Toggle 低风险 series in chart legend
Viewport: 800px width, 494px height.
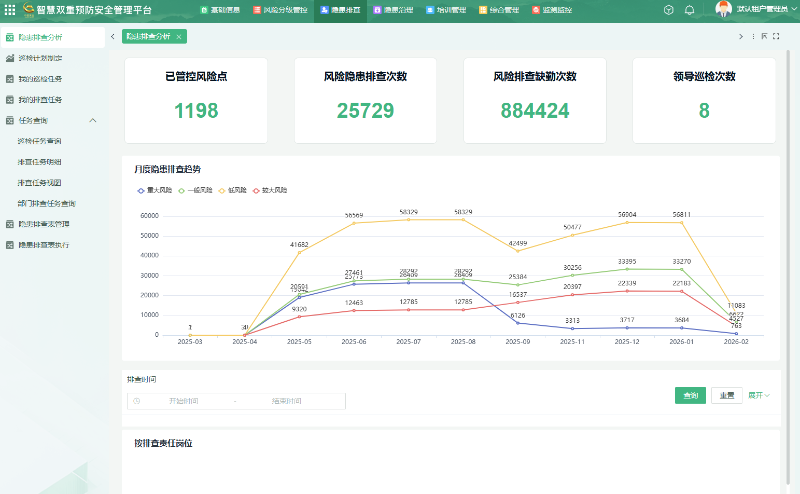(x=233, y=190)
